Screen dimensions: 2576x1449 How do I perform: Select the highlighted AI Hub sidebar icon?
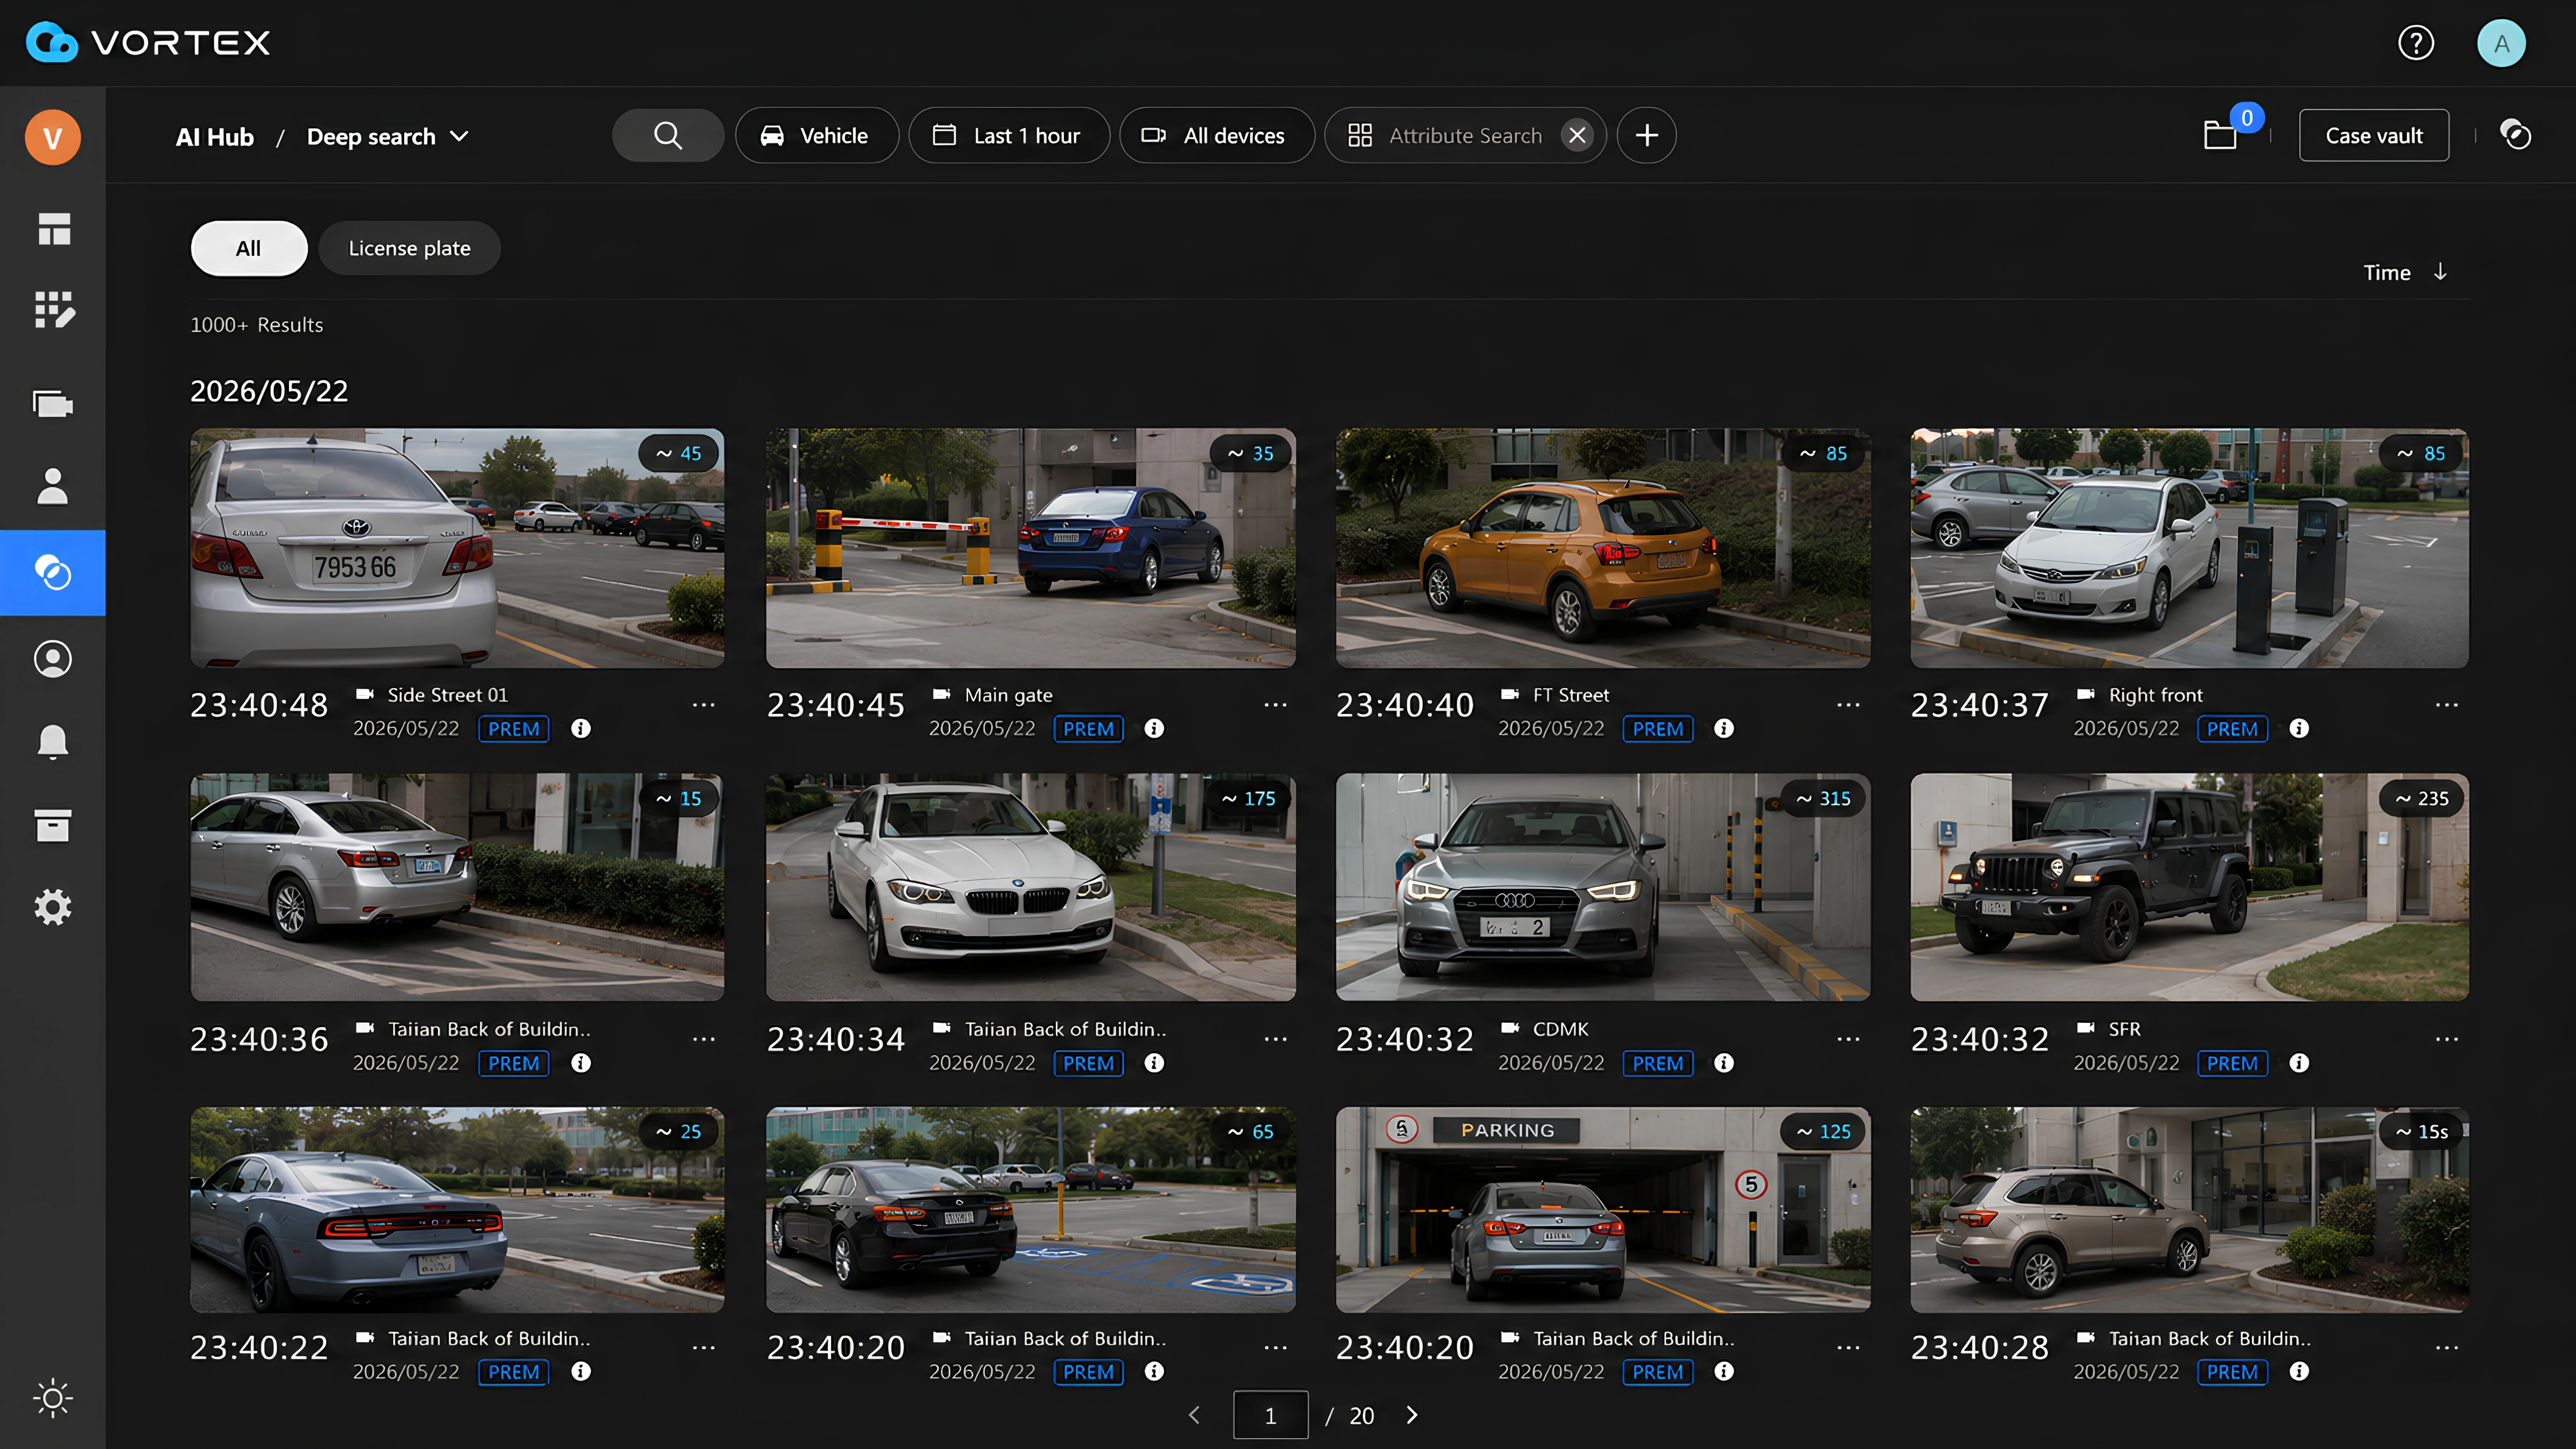point(53,573)
